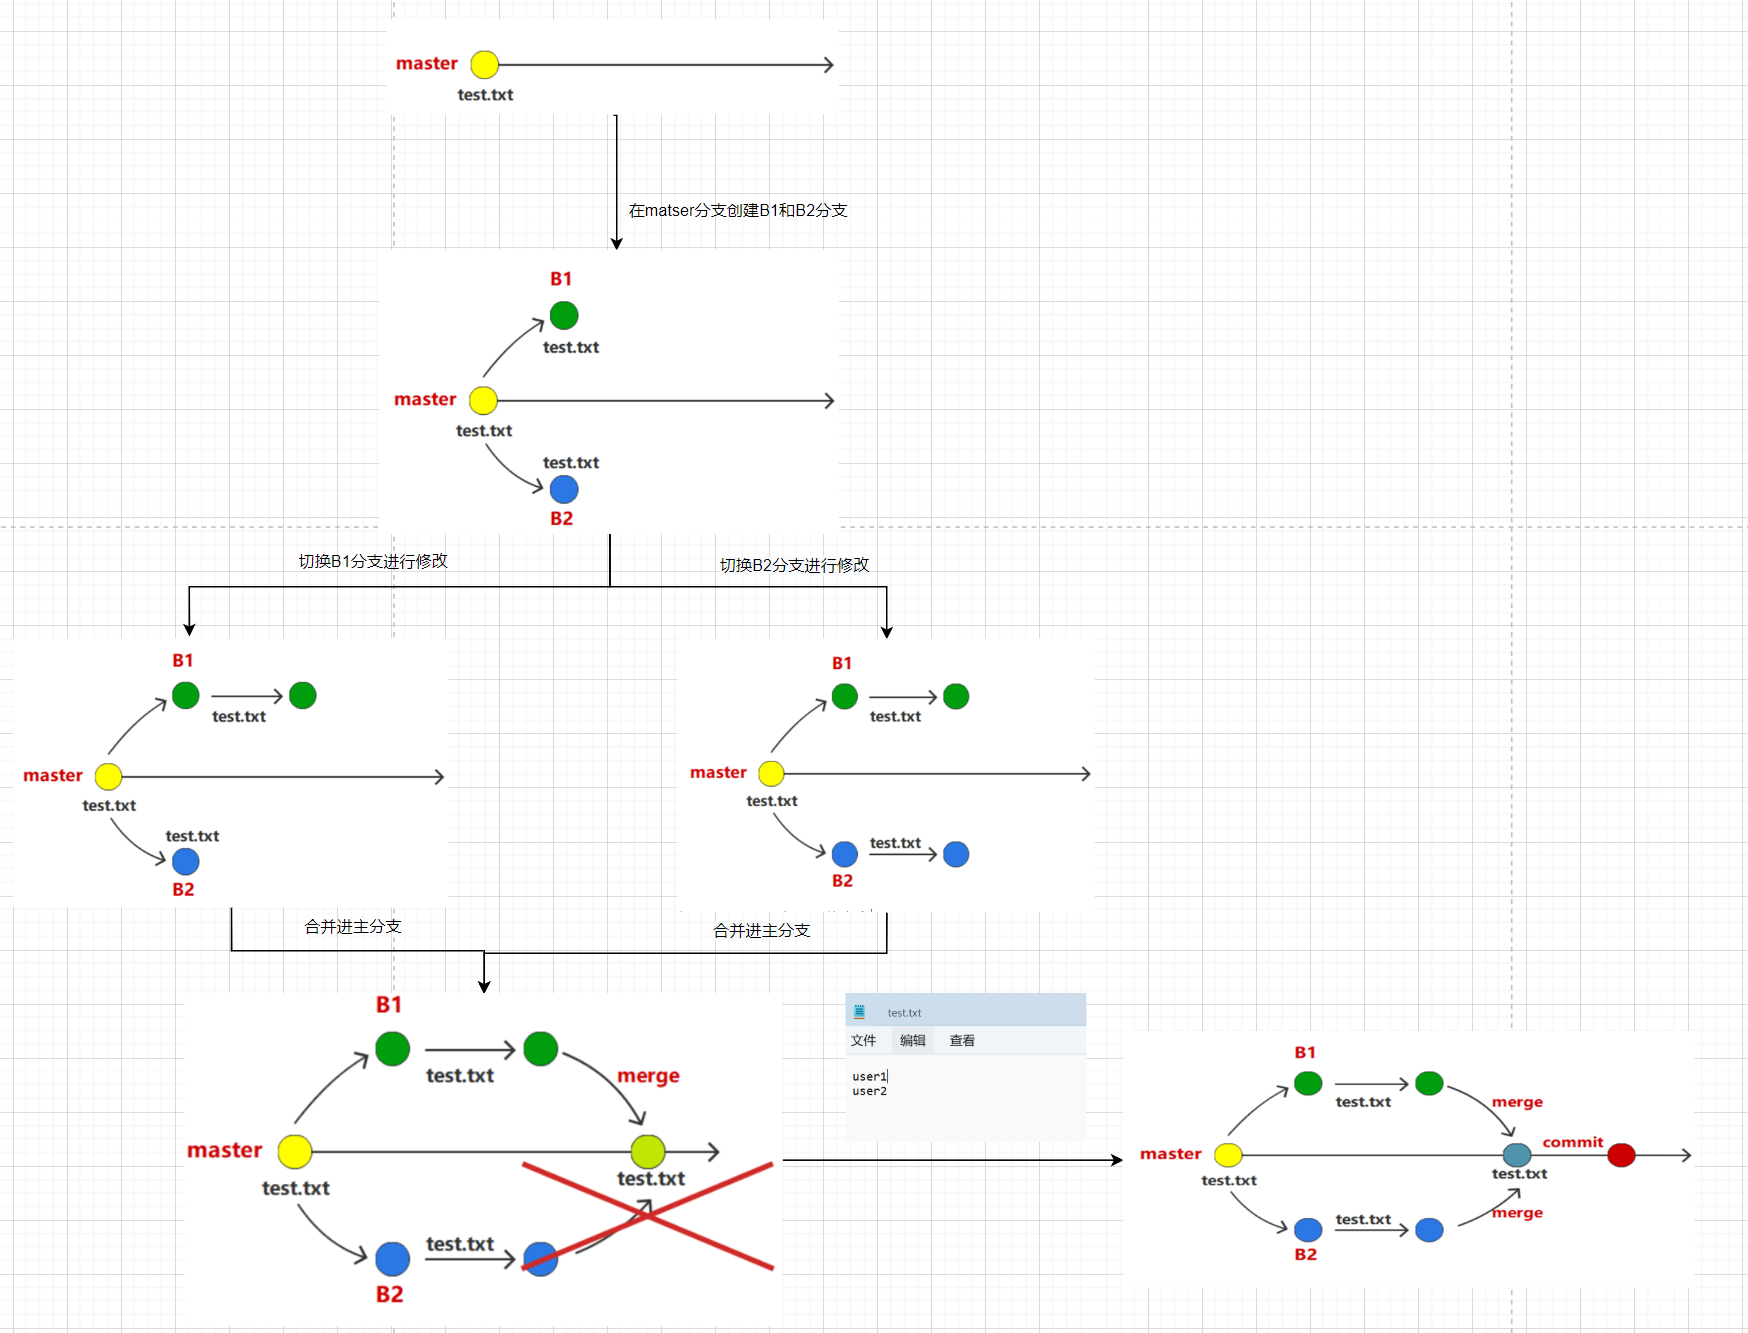The height and width of the screenshot is (1333, 1748).
Task: Place cursor on the user1 line in notepad
Action: (x=869, y=1076)
